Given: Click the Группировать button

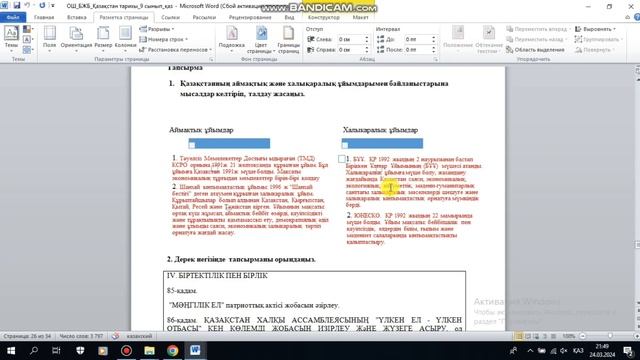Looking at the screenshot, I should coord(598,40).
